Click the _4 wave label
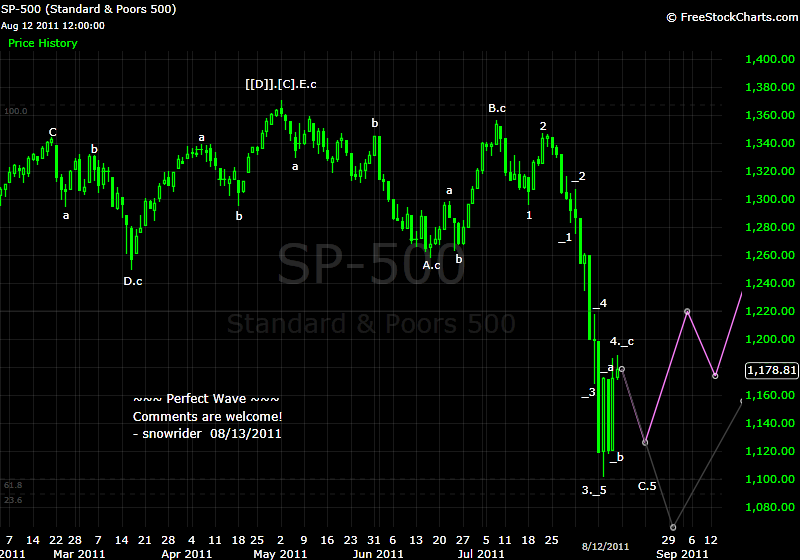The image size is (800, 560). coord(599,303)
